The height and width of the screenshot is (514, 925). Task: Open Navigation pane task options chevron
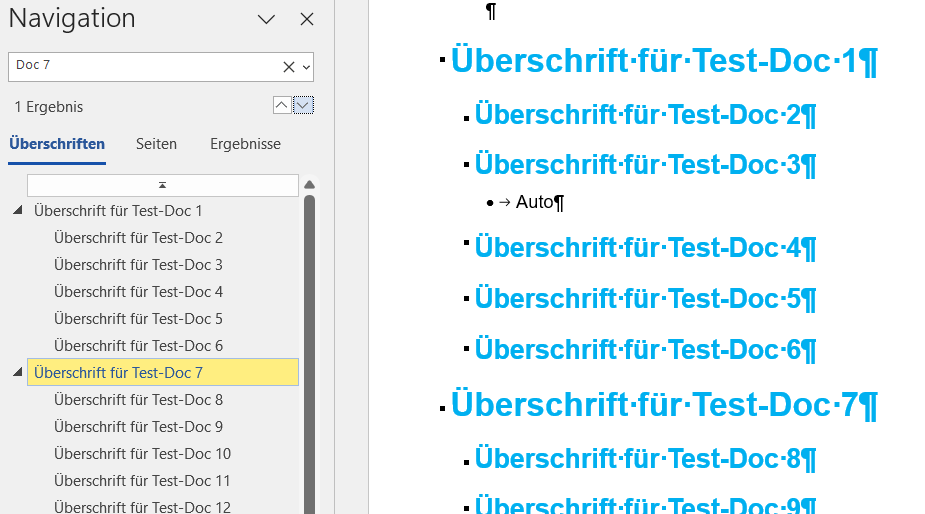[x=267, y=19]
